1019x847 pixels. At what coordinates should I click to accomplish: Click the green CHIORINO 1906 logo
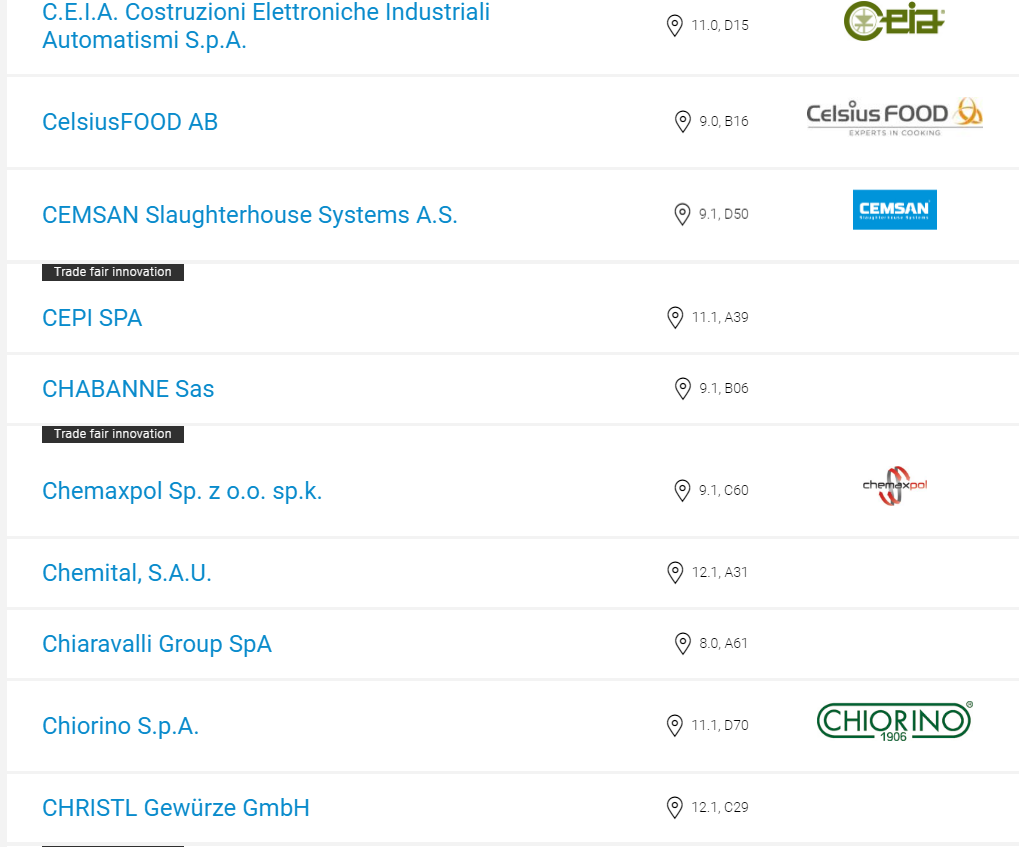895,722
